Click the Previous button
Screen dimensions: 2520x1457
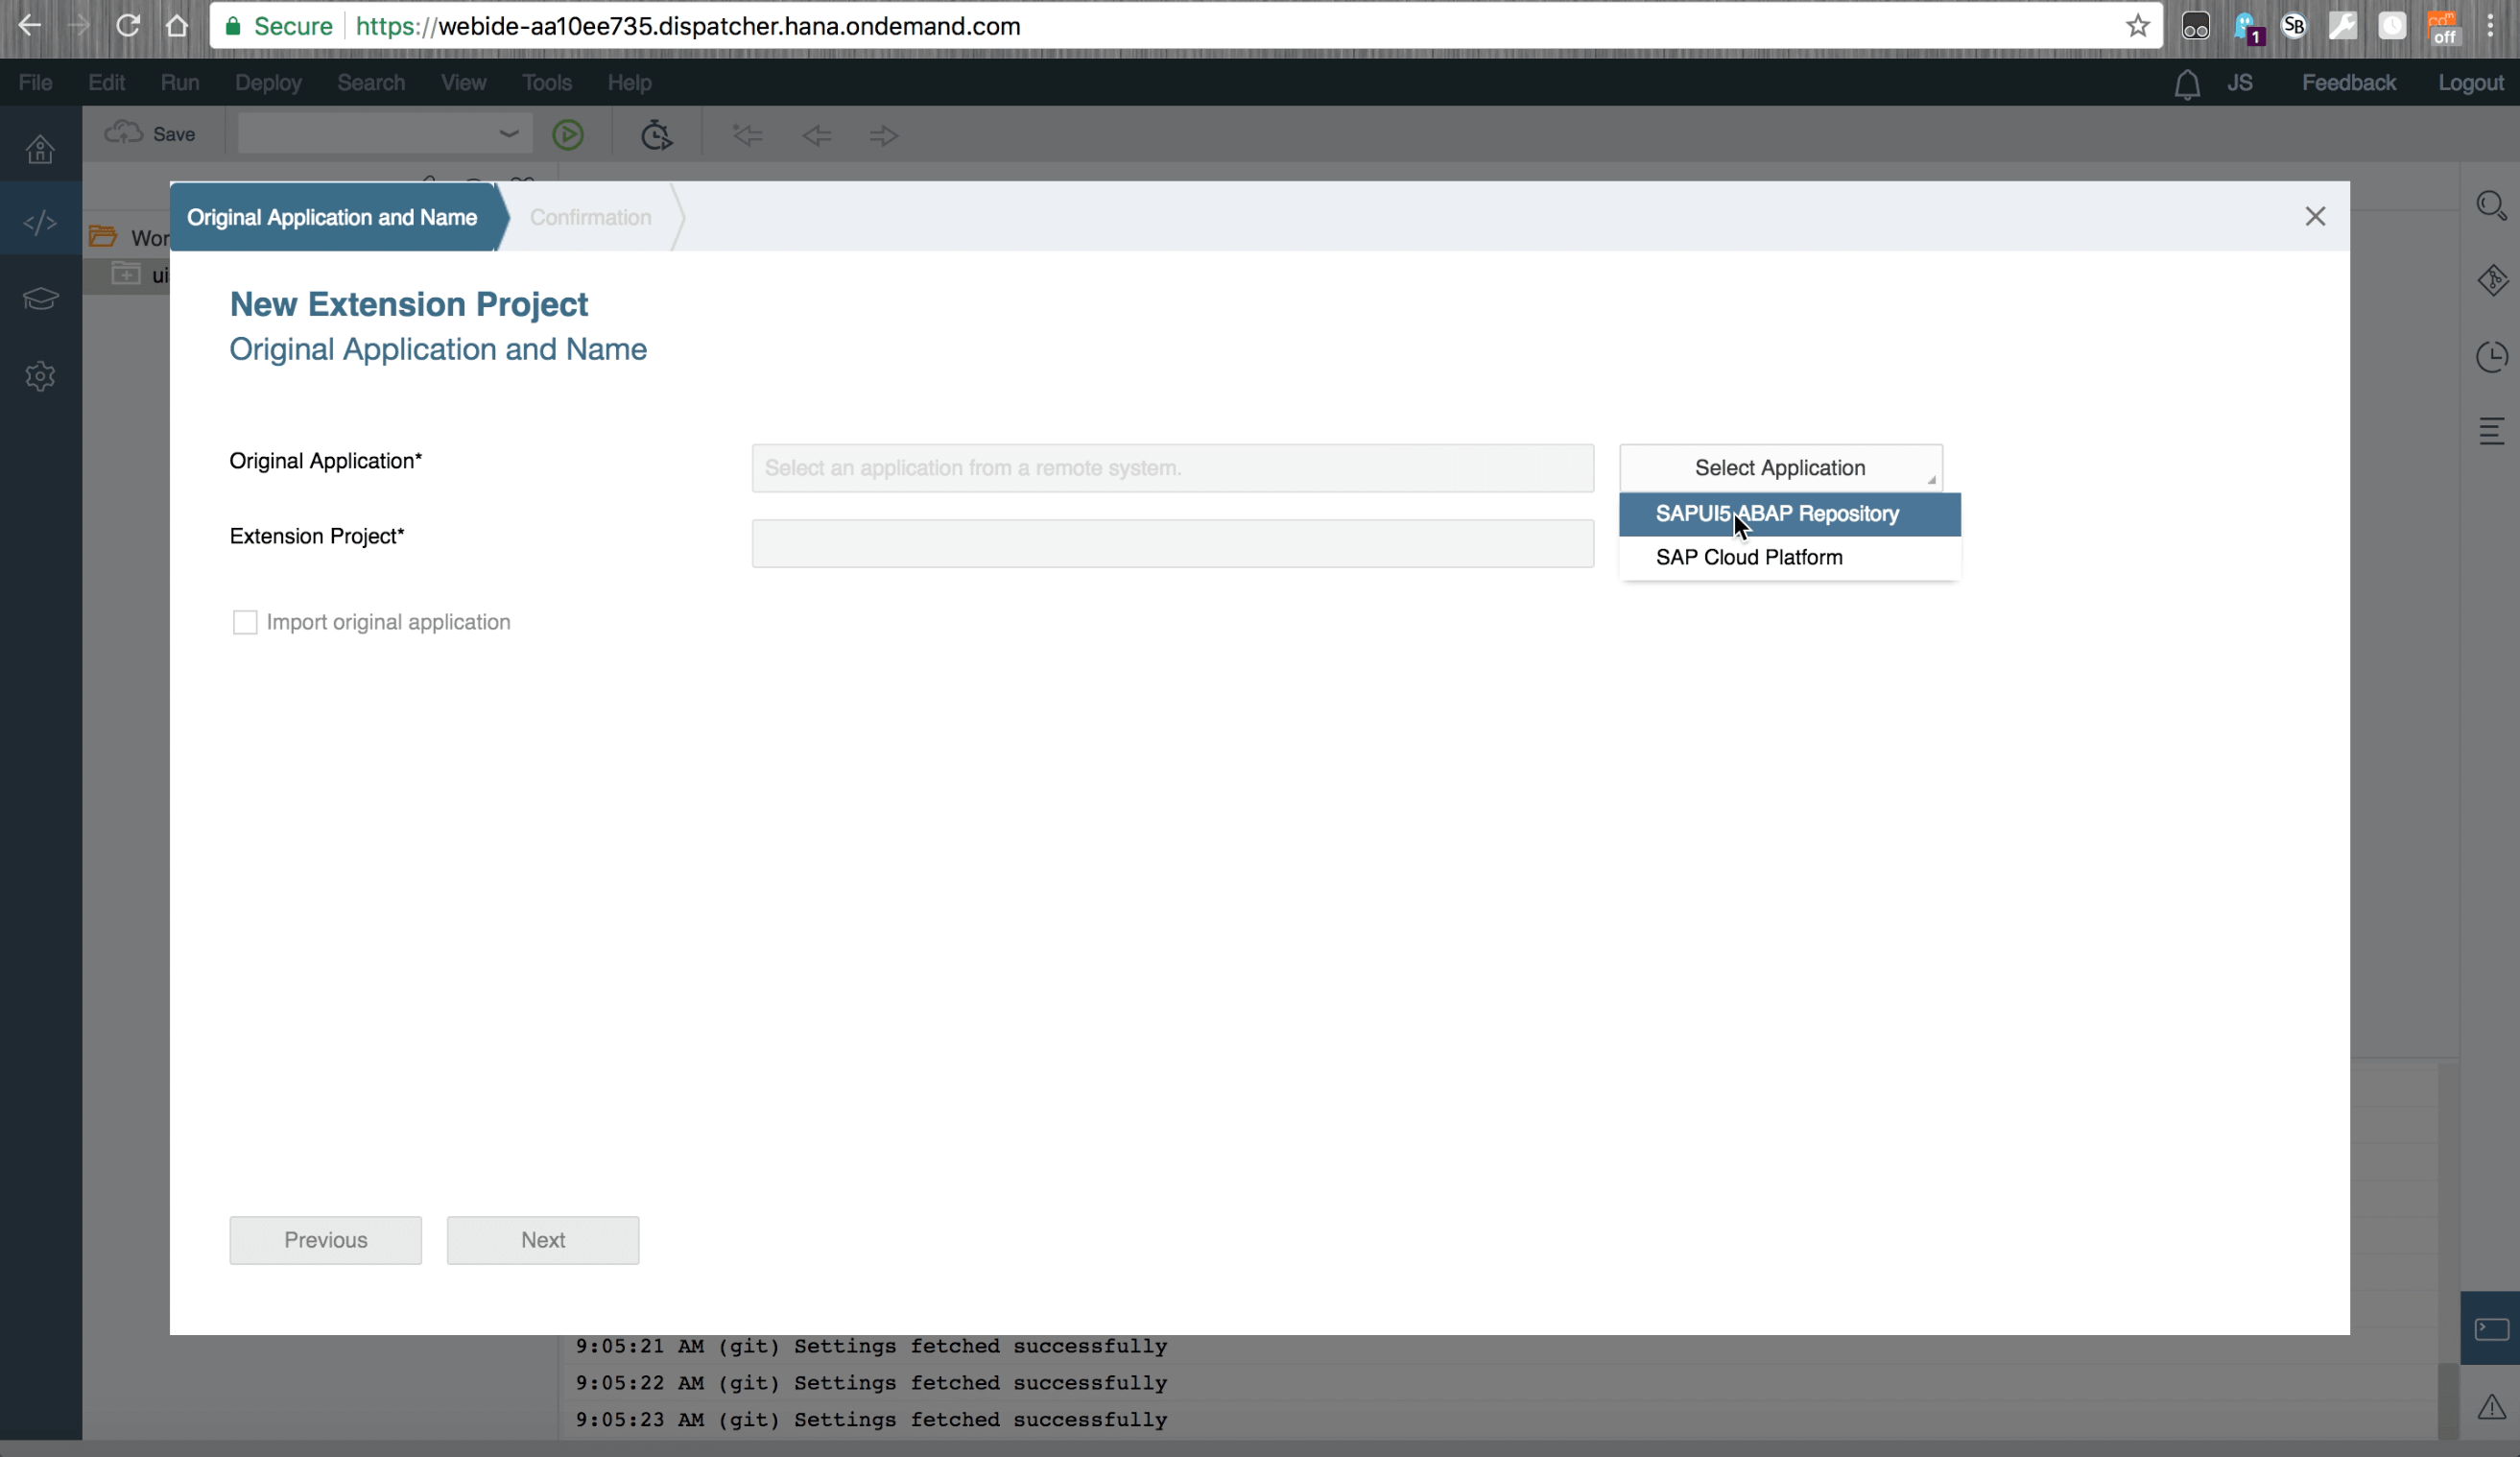325,1240
